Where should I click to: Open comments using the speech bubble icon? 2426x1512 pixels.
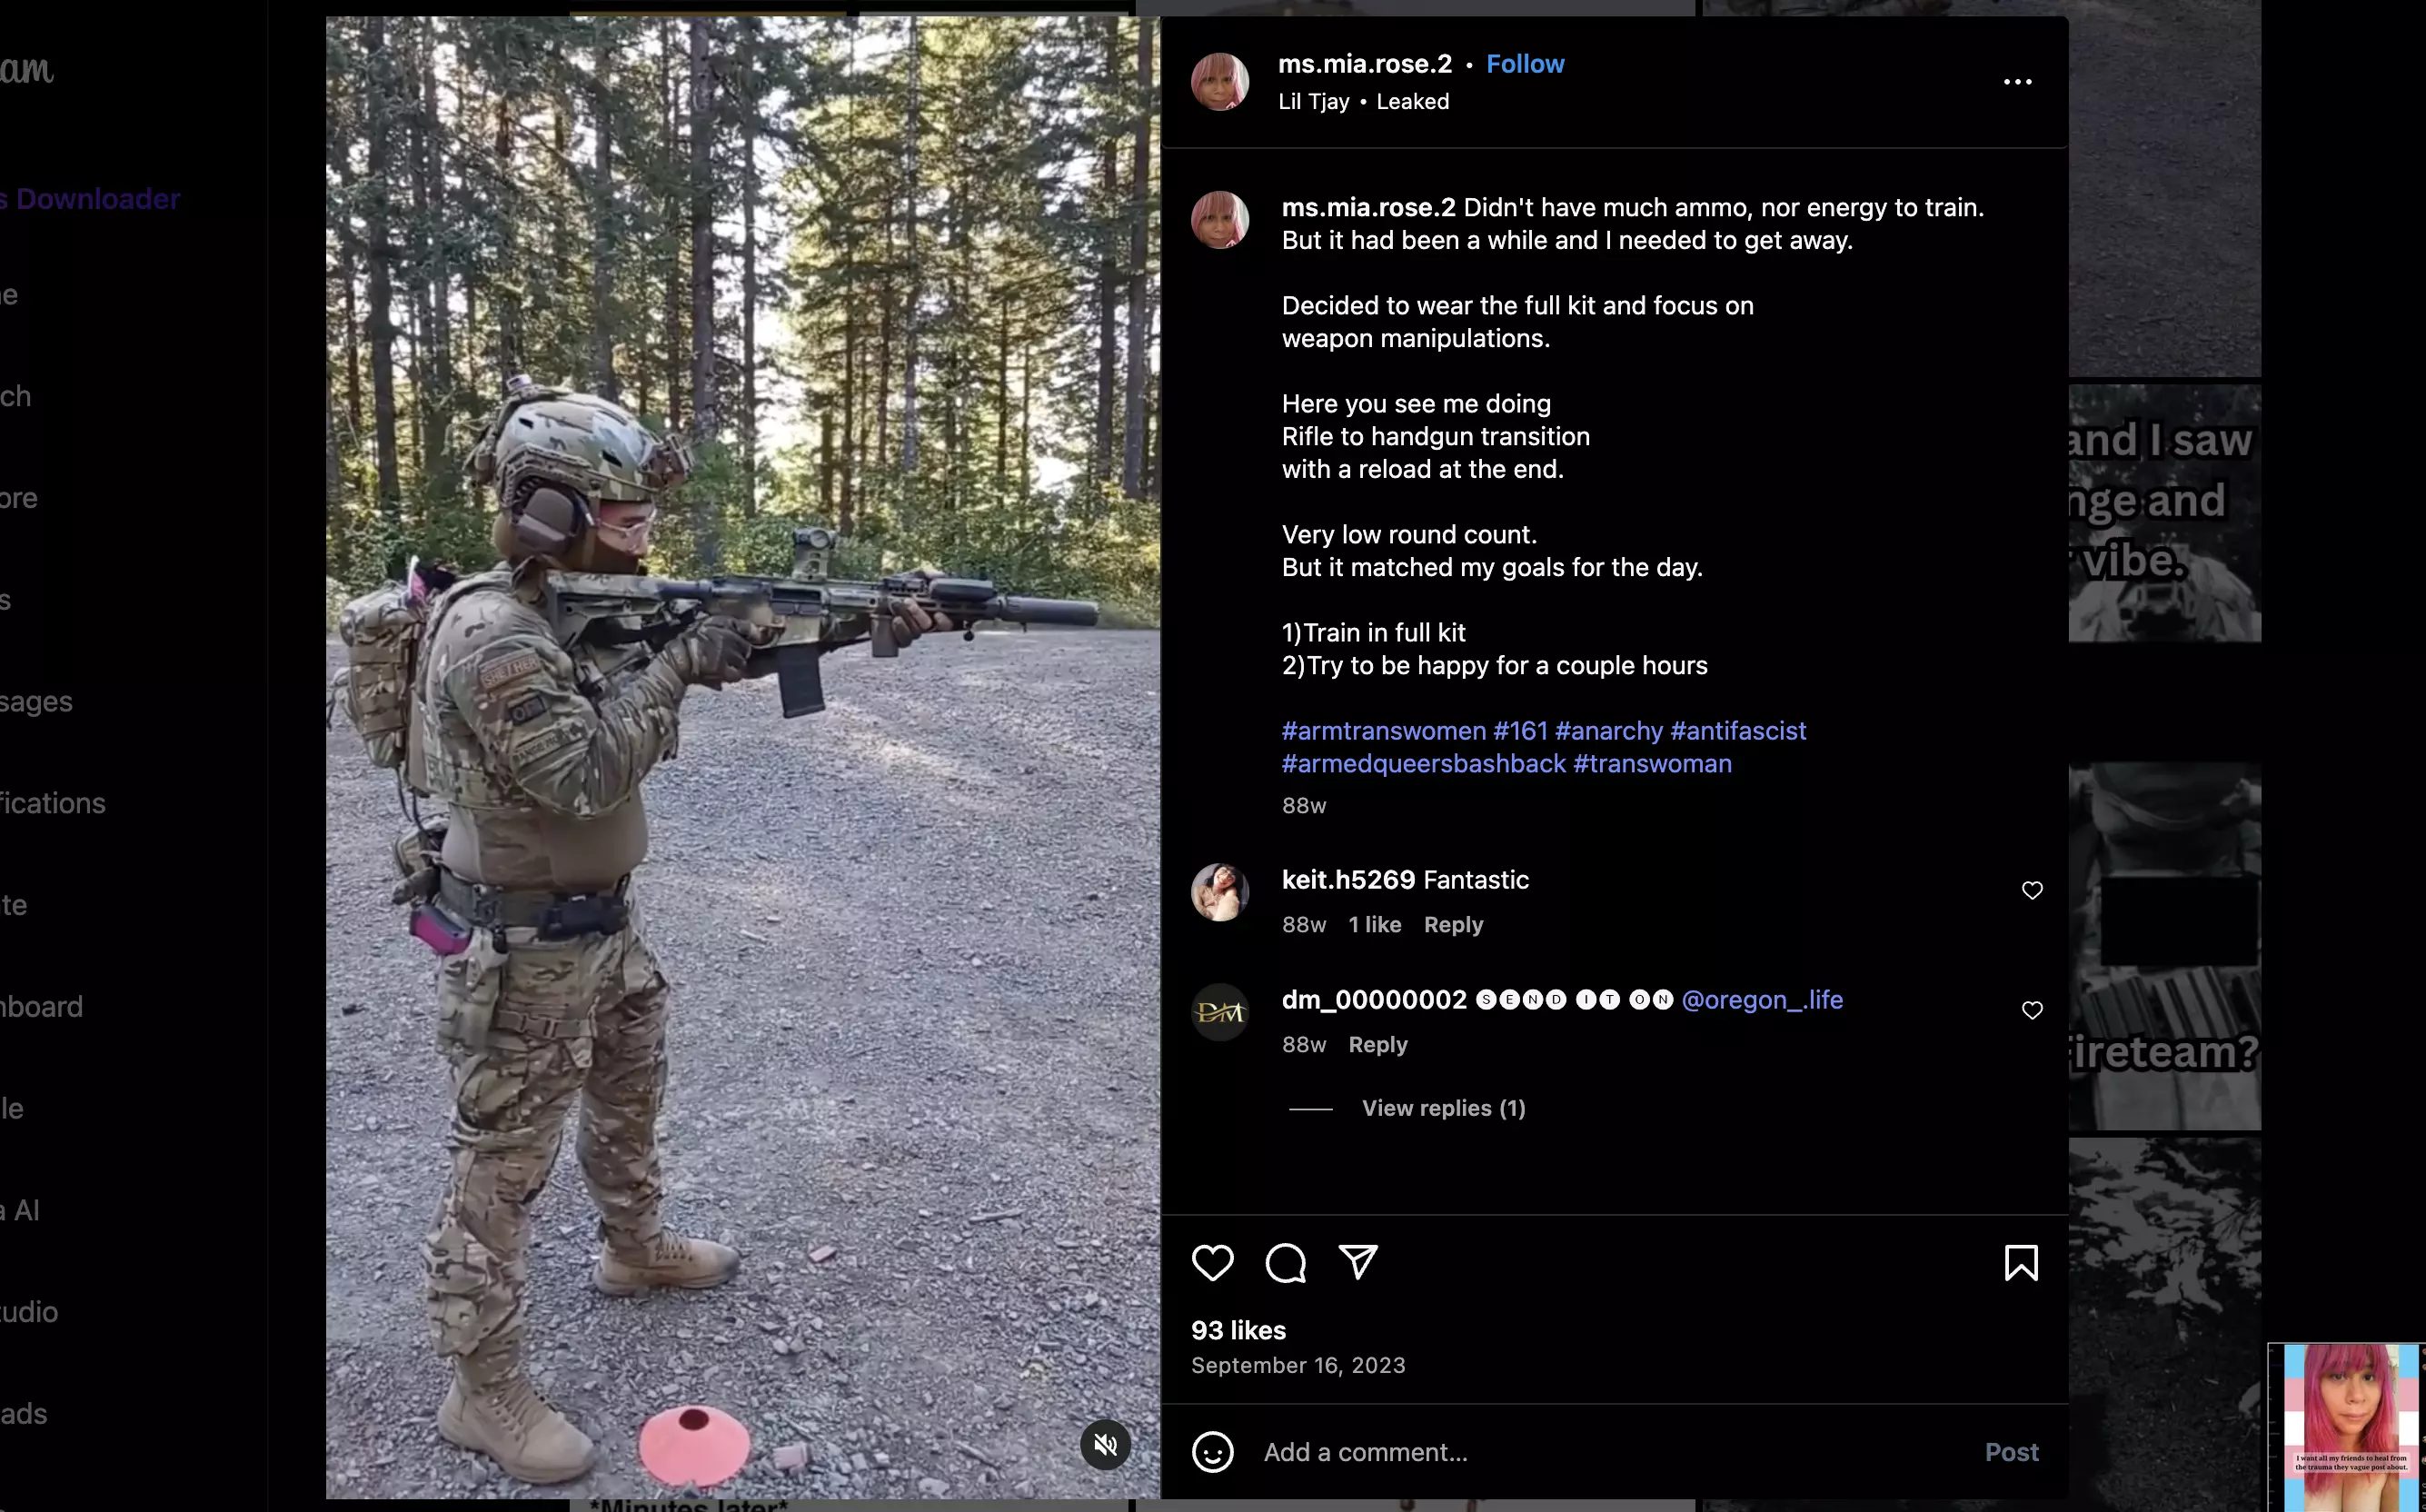pyautogui.click(x=1285, y=1262)
